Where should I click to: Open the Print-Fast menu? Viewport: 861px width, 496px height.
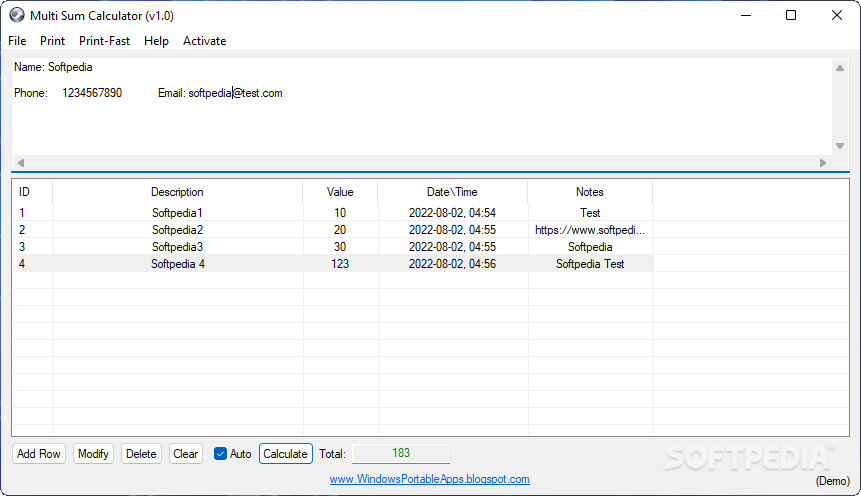click(104, 41)
